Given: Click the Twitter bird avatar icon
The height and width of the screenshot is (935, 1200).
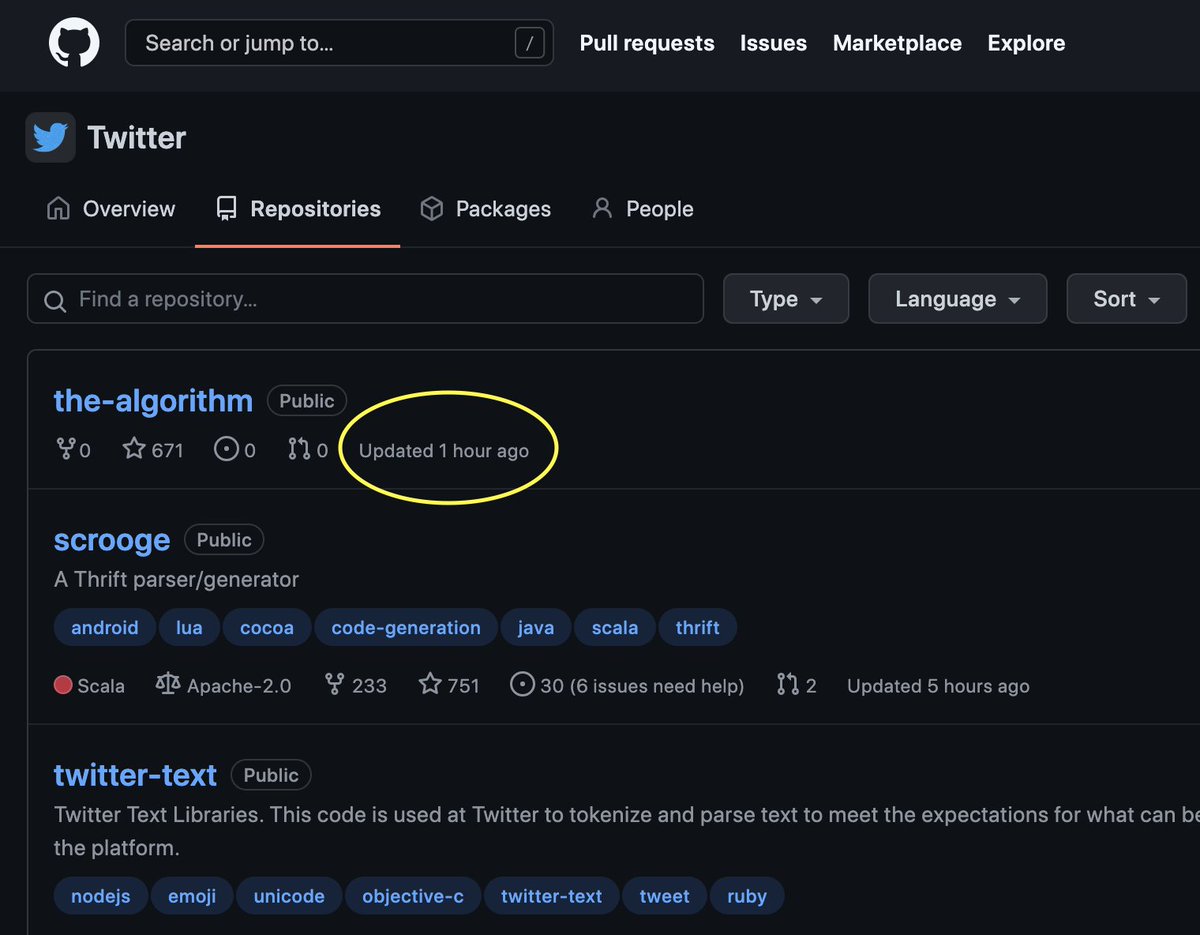Looking at the screenshot, I should [x=50, y=137].
